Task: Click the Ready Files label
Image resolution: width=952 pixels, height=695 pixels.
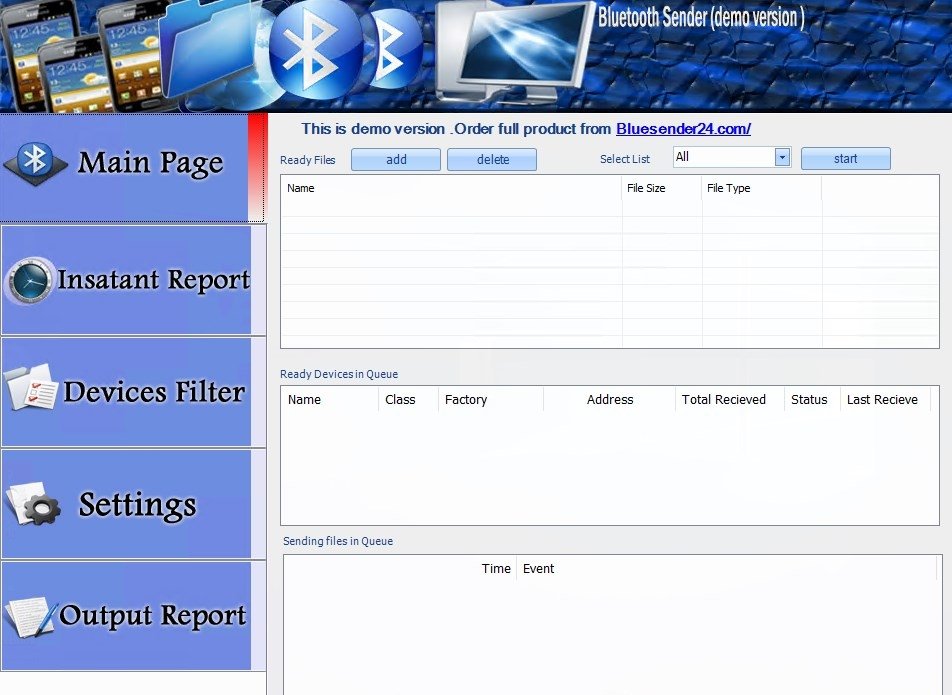Action: pyautogui.click(x=308, y=160)
